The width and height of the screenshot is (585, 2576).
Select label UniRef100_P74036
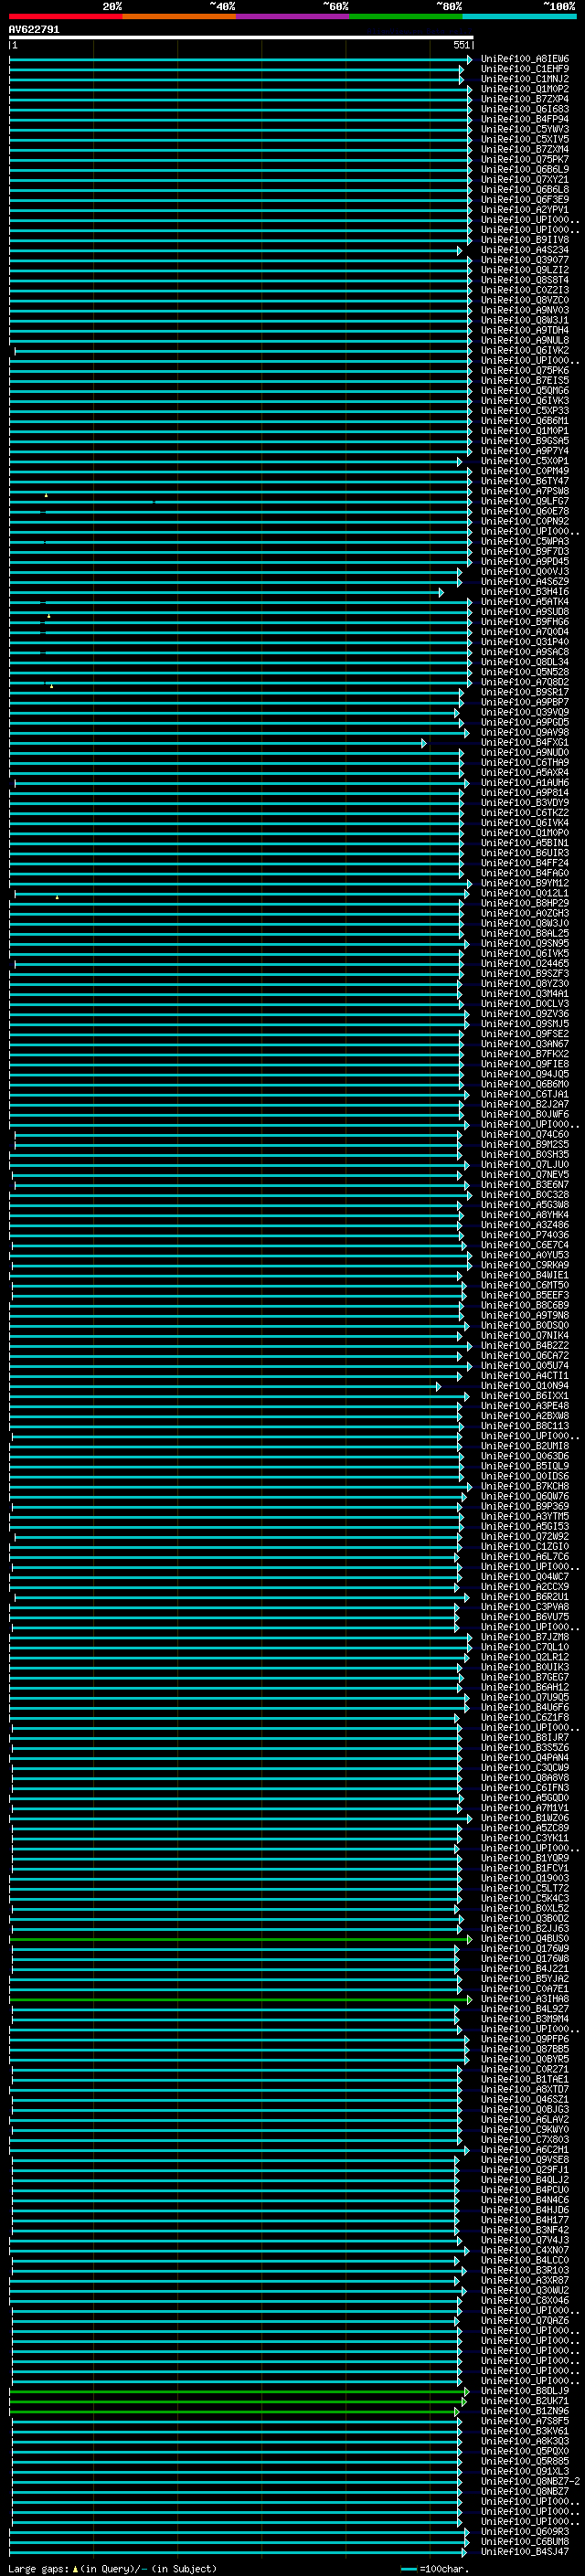coord(524,1234)
